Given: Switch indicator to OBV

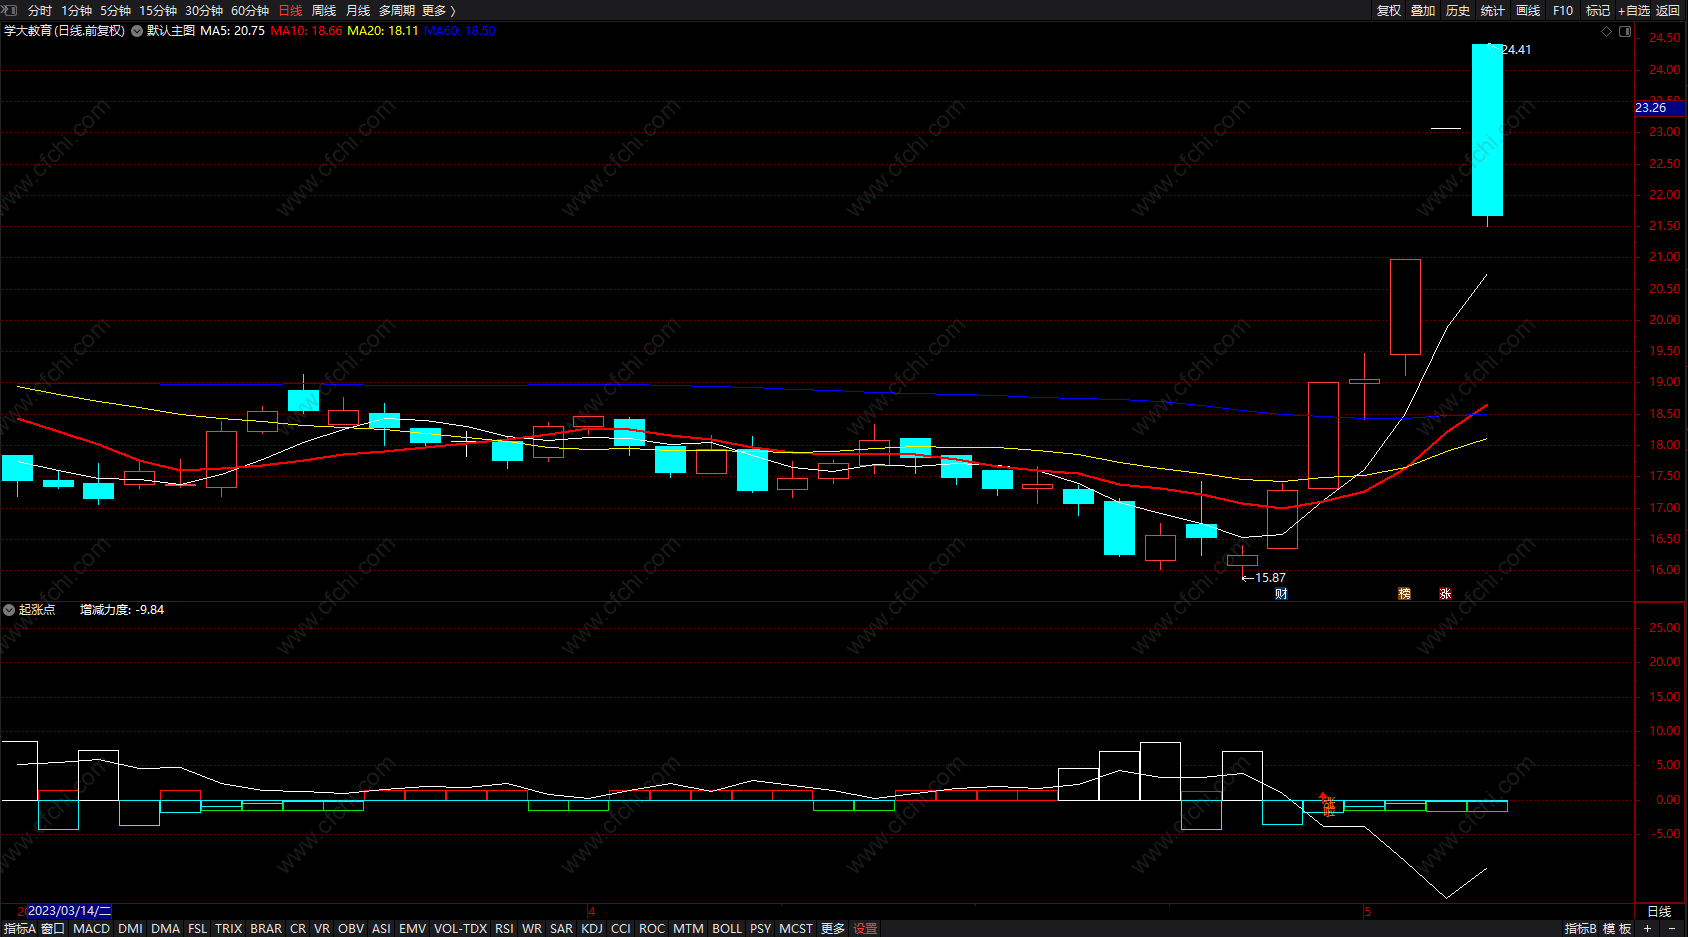Looking at the screenshot, I should (x=351, y=928).
